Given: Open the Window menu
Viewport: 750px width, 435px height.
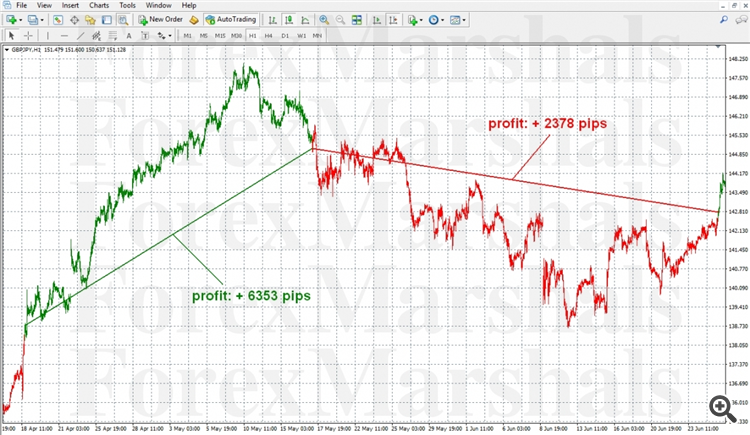Looking at the screenshot, I should [x=158, y=5].
